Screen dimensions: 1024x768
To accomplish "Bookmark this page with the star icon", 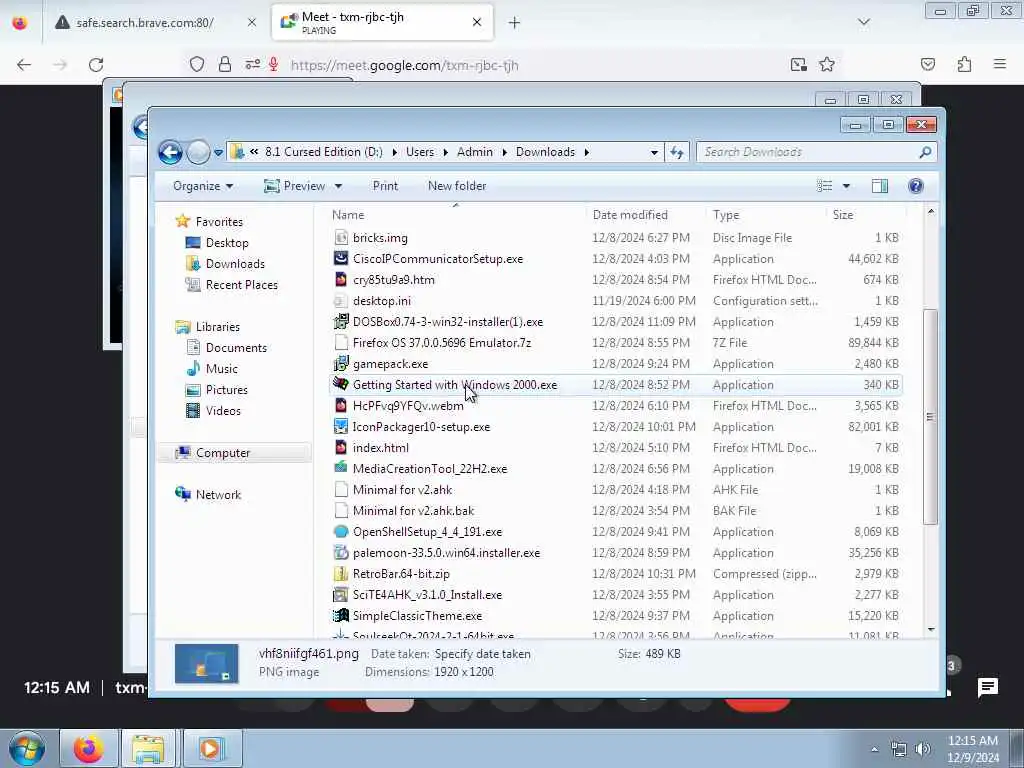I will point(827,65).
